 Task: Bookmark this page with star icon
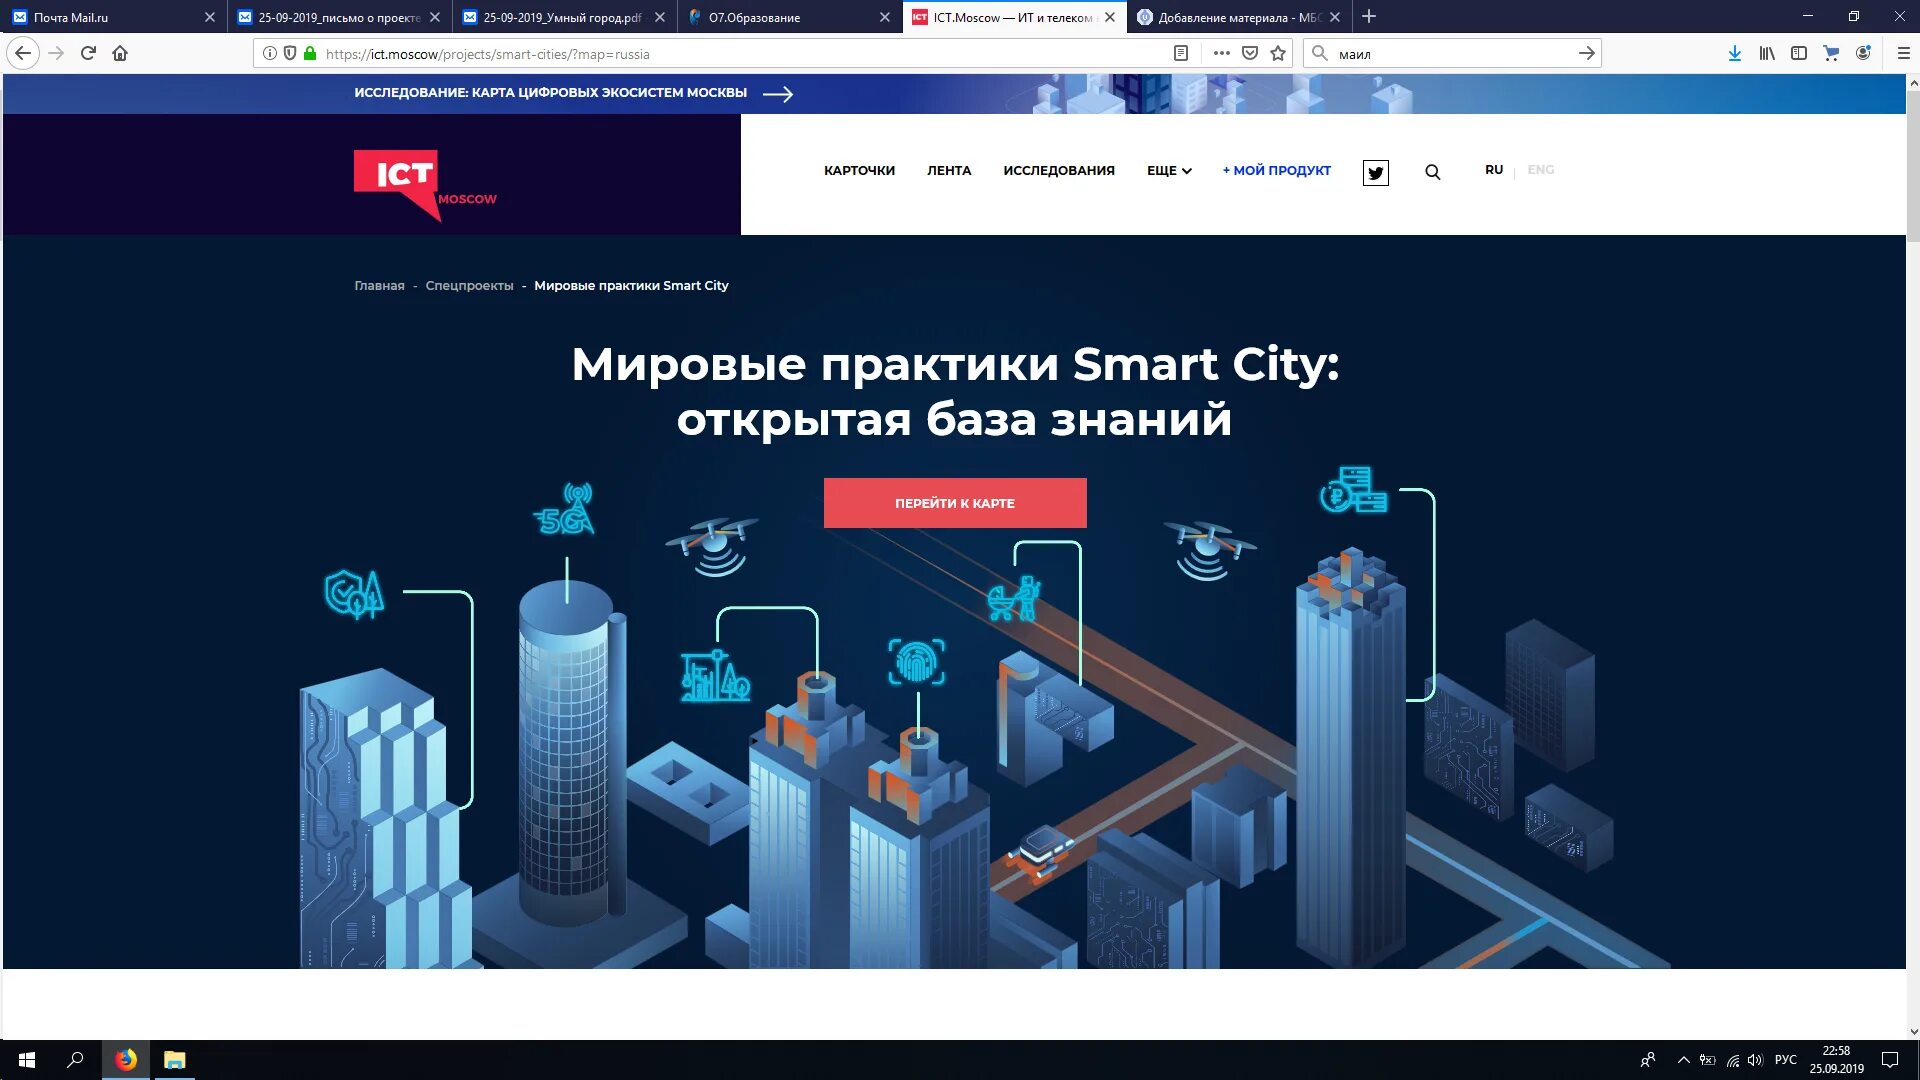coord(1277,53)
